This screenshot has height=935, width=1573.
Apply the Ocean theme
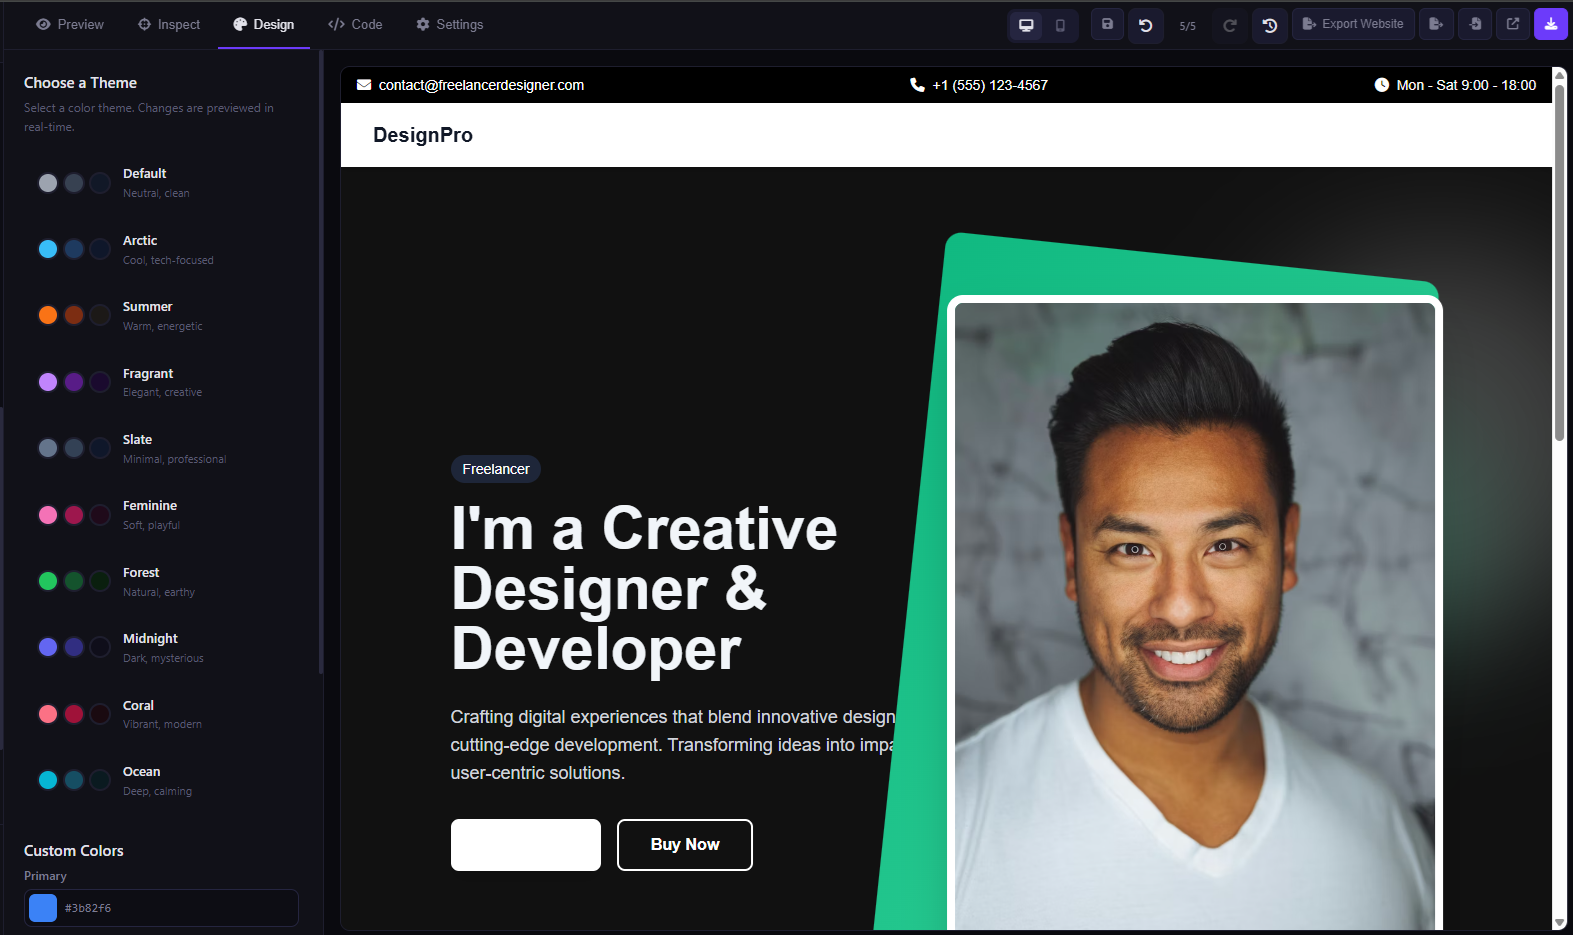click(x=160, y=781)
